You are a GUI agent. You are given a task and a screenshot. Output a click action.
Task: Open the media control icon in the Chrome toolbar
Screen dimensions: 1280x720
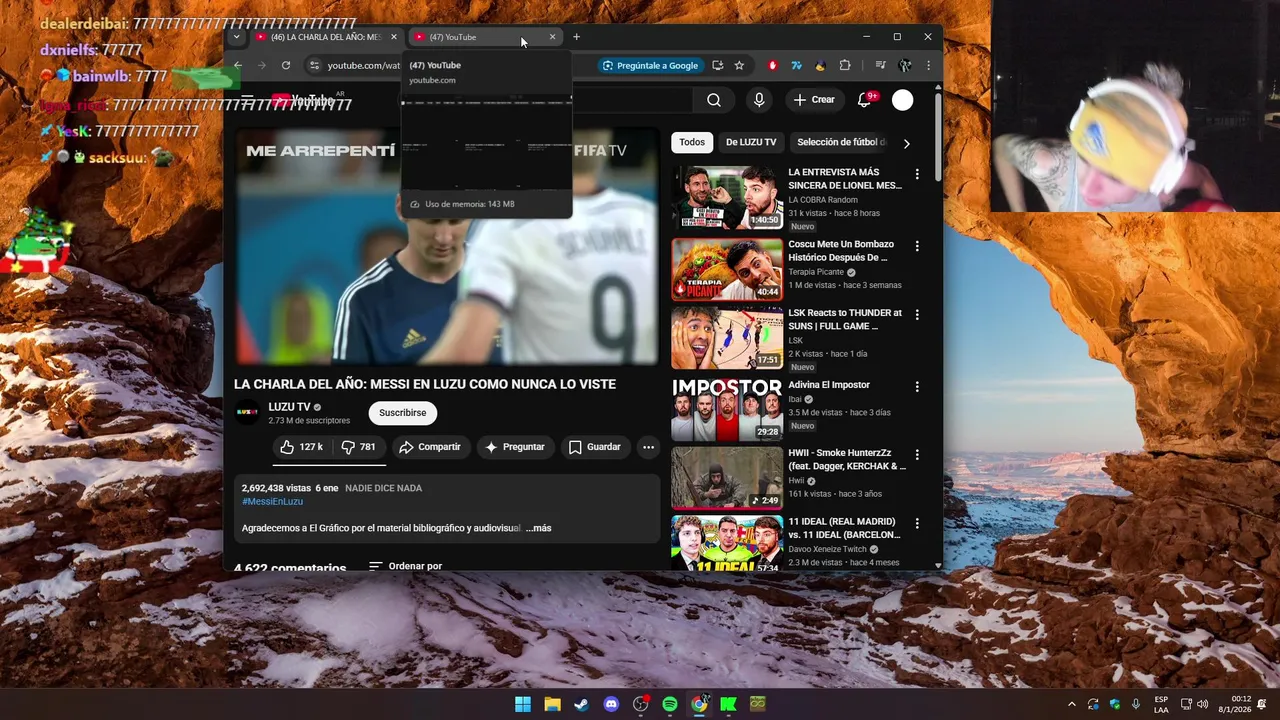click(880, 66)
